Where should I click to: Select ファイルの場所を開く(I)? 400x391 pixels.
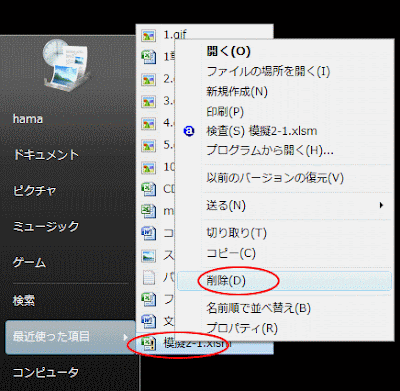[268, 71]
